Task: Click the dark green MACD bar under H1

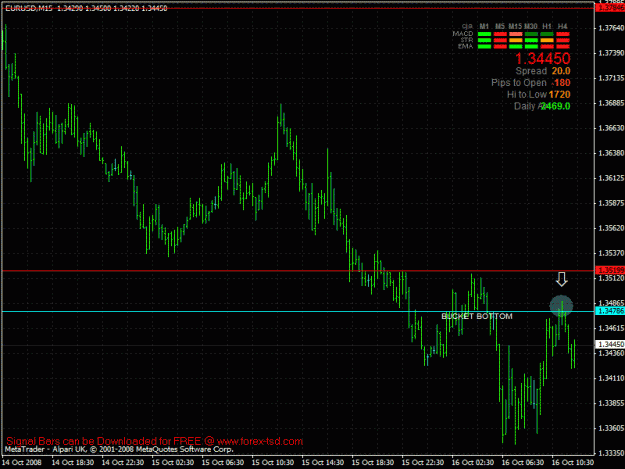Action: pos(547,34)
